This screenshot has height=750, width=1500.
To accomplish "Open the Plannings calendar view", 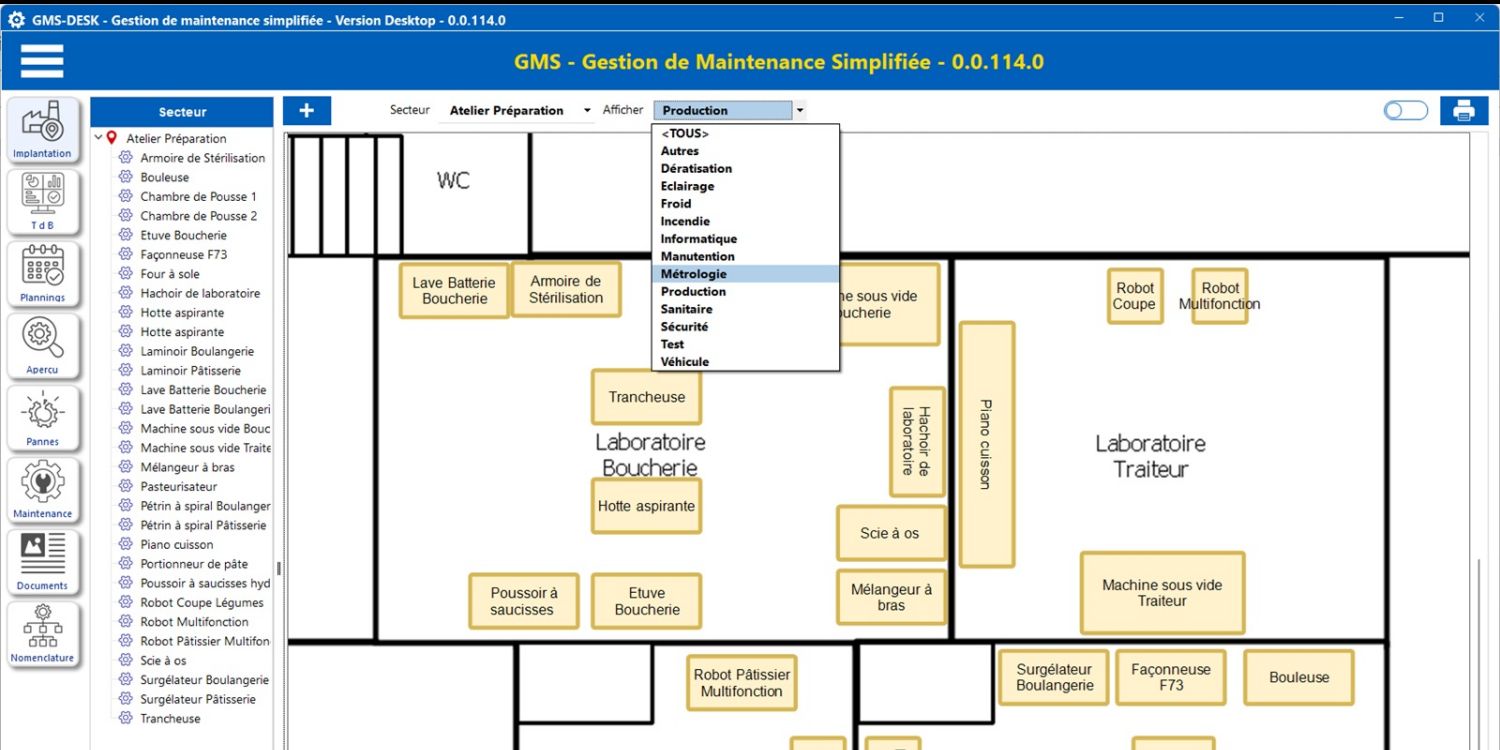I will coord(42,273).
